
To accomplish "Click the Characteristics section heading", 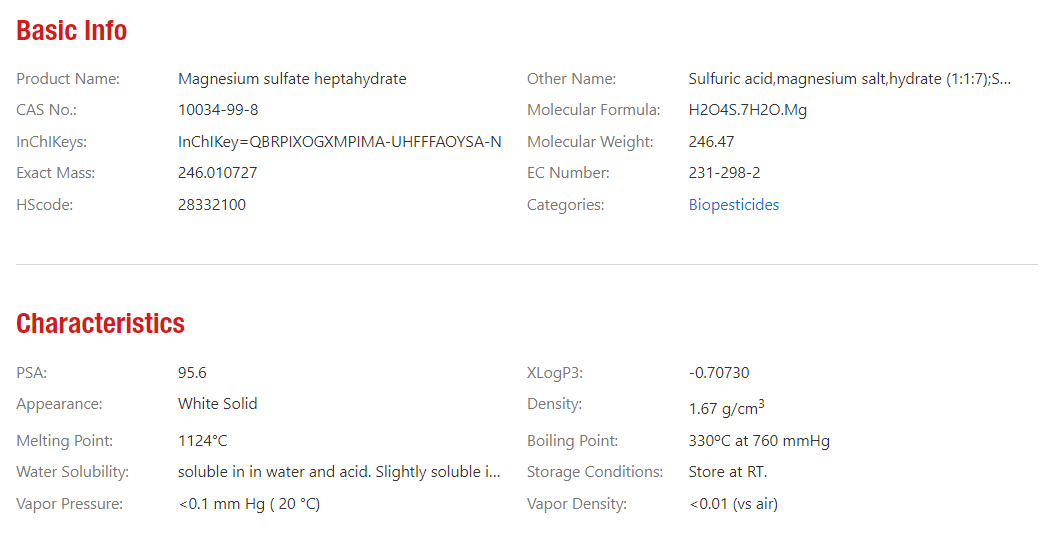I will [101, 323].
